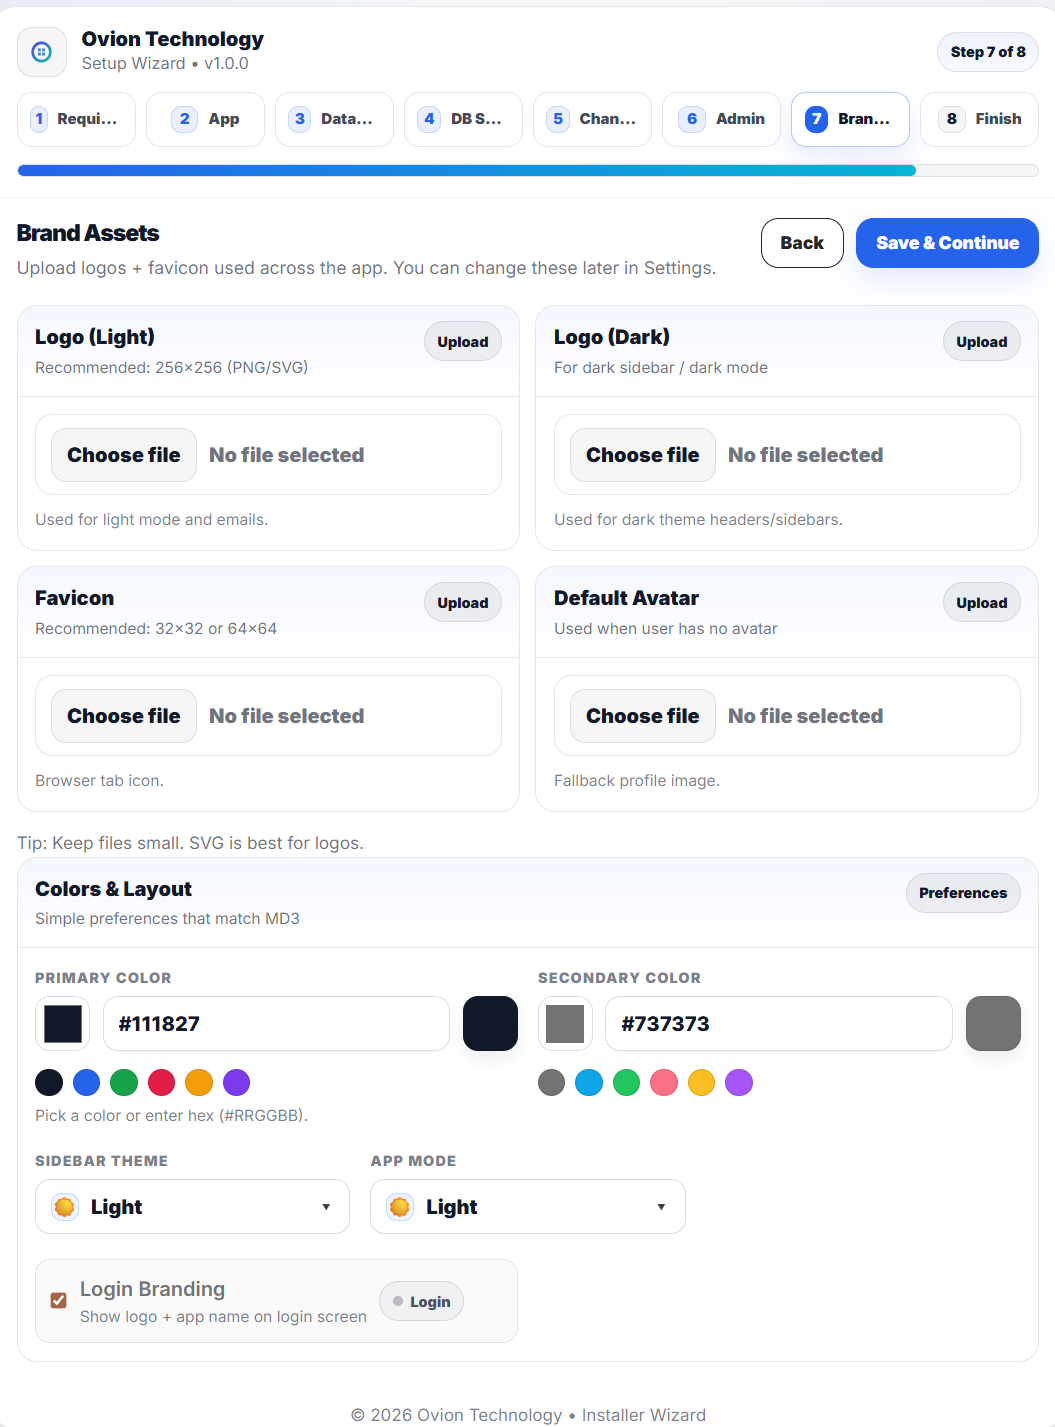Click the secondary color hex input field

(x=779, y=1023)
